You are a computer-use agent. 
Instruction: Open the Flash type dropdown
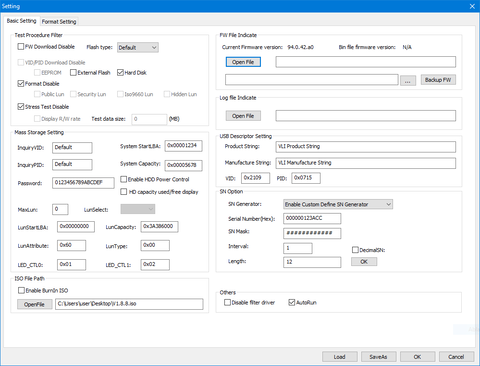(x=138, y=47)
